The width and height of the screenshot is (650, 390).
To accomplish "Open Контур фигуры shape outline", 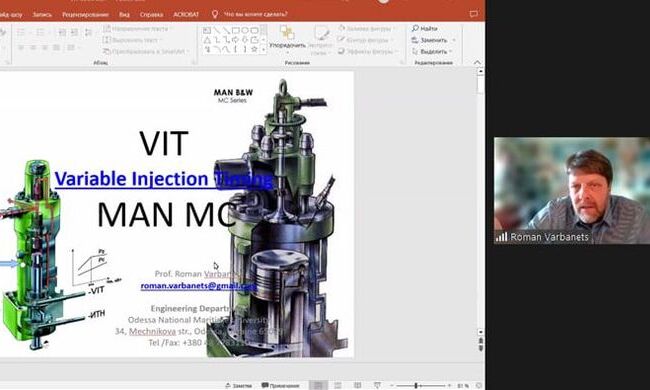I will (x=366, y=40).
